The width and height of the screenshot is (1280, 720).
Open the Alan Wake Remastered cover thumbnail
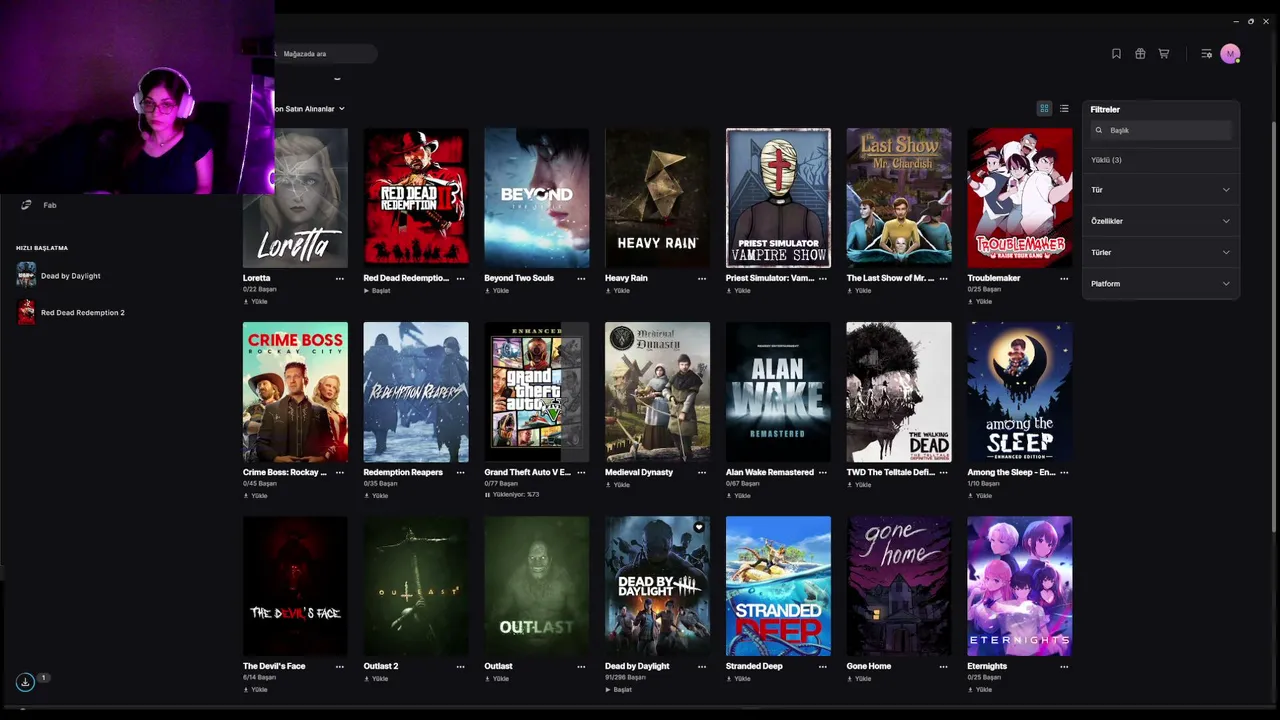tap(778, 392)
